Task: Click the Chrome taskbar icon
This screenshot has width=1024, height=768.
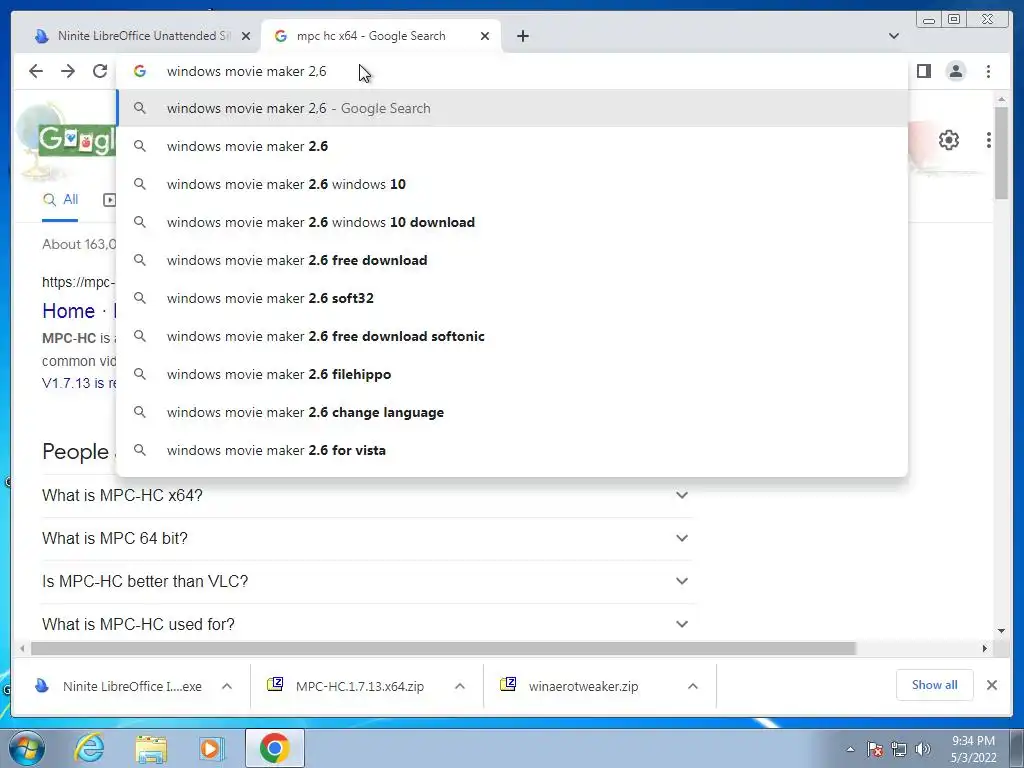Action: pos(275,748)
